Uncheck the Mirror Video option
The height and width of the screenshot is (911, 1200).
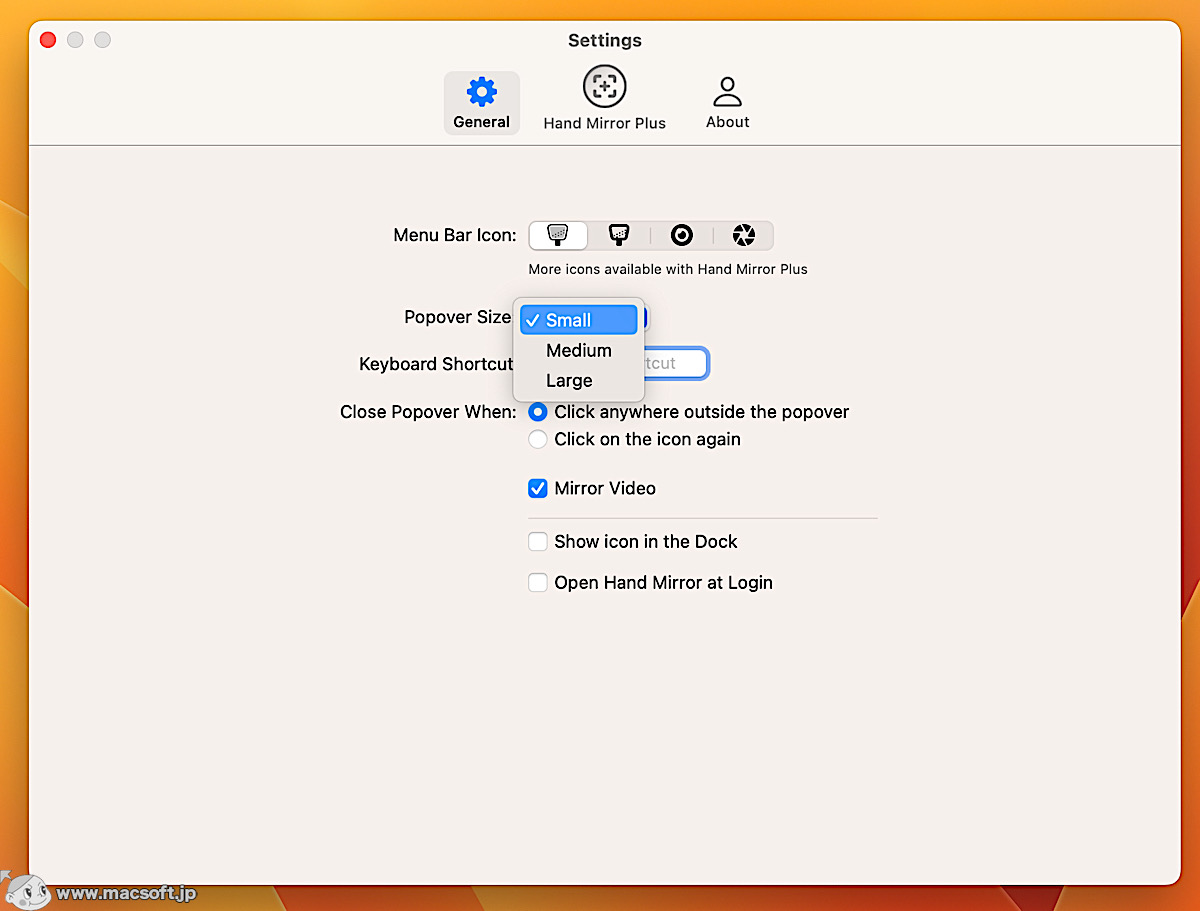(x=538, y=488)
